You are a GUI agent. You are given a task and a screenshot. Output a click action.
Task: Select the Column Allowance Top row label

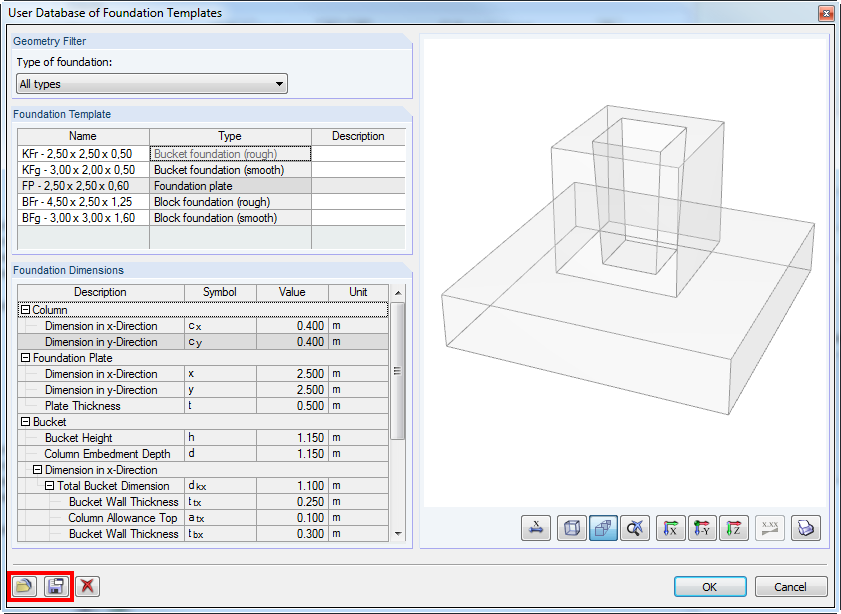pyautogui.click(x=123, y=518)
